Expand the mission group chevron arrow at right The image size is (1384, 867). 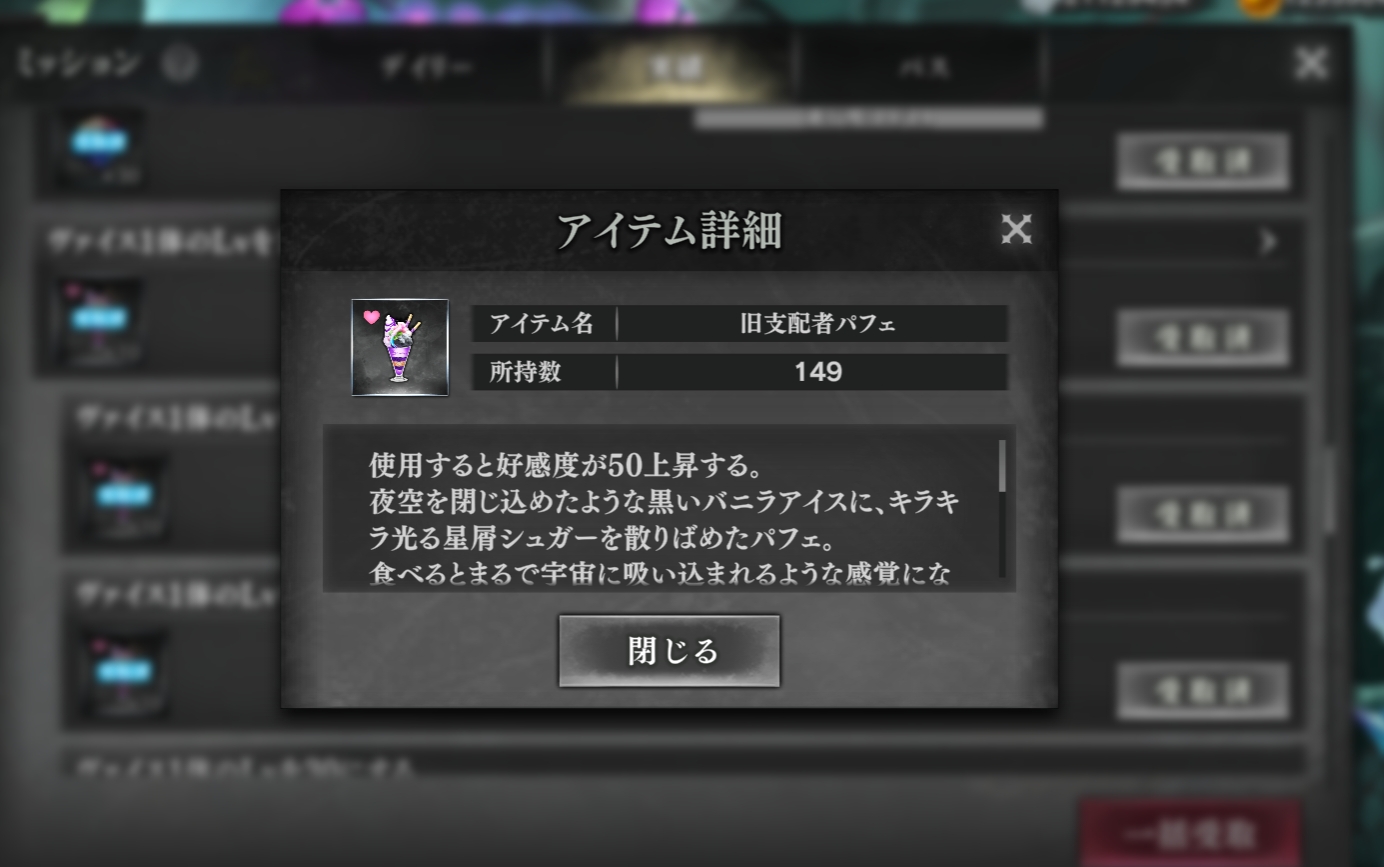1269,242
